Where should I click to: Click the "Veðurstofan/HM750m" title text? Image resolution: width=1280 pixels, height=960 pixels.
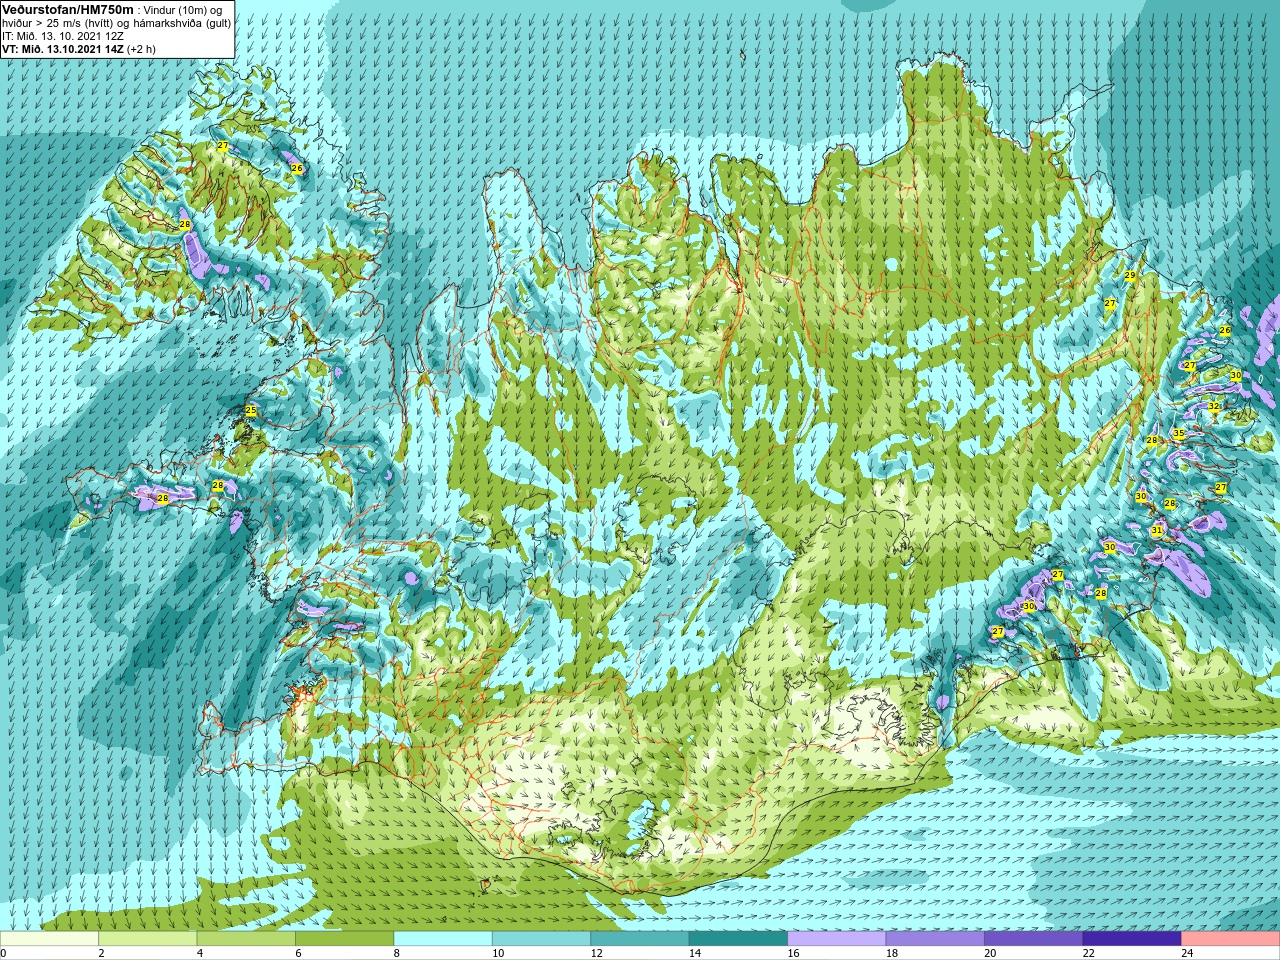click(x=68, y=10)
